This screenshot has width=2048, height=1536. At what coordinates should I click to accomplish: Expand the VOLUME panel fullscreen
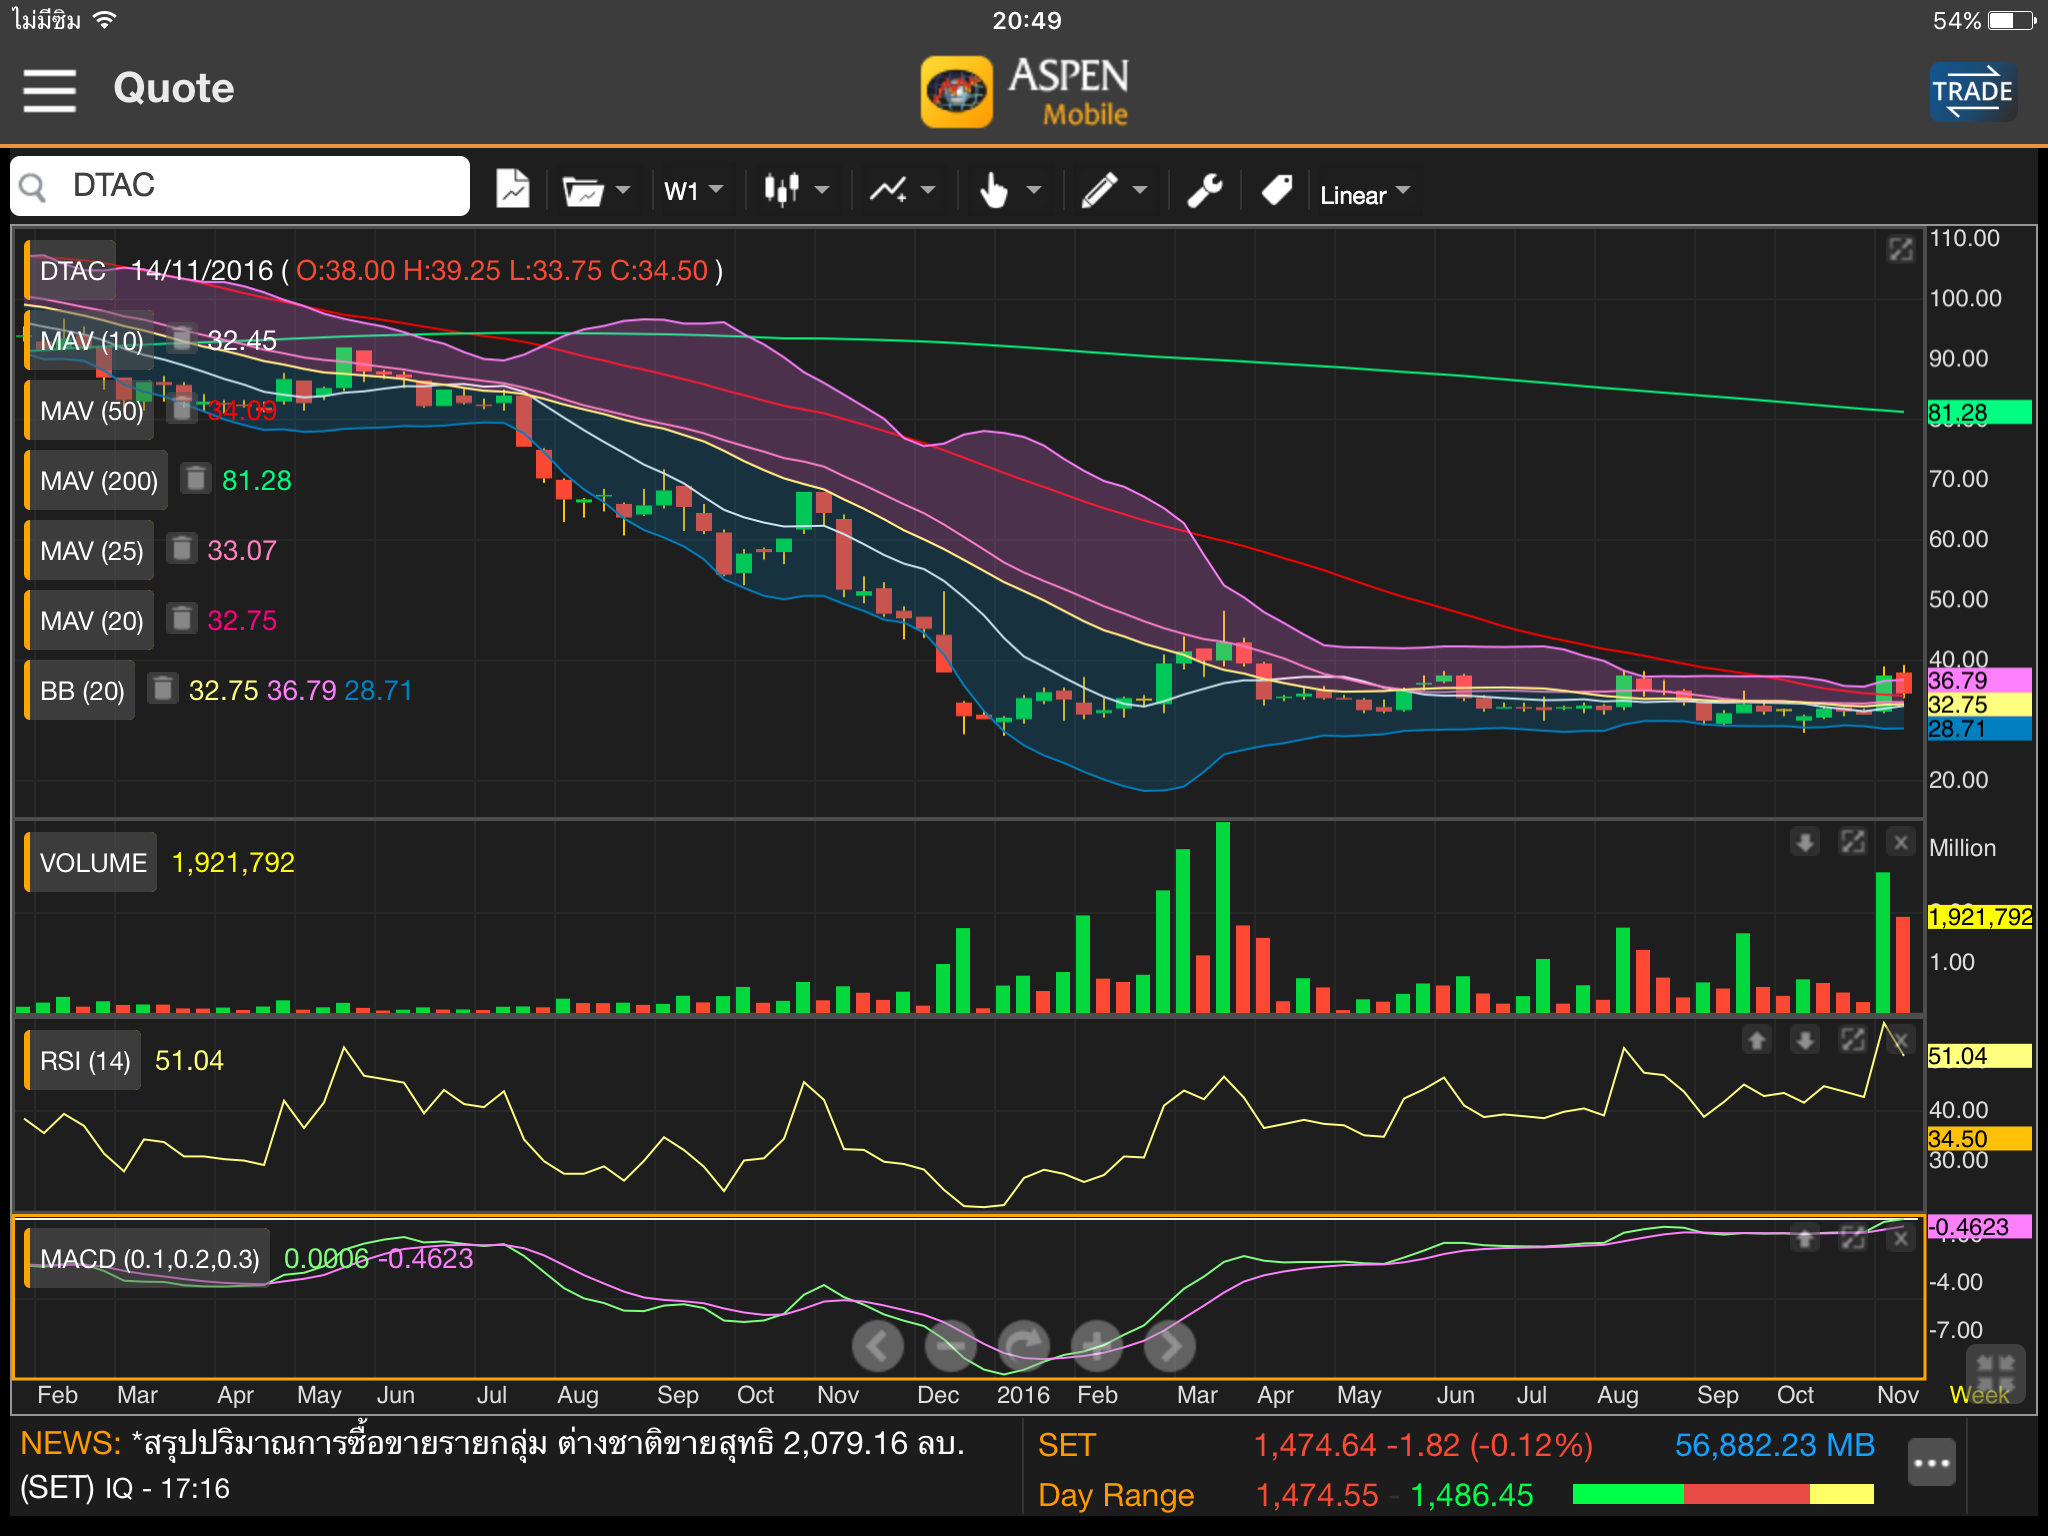click(x=1853, y=842)
